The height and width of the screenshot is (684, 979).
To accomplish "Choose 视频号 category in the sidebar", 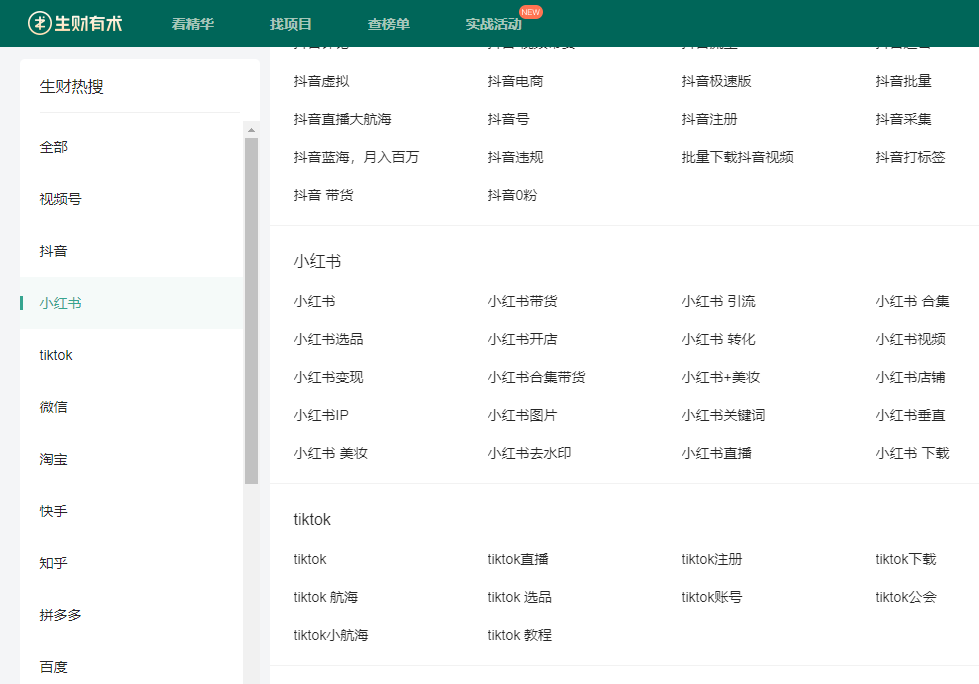I will pos(61,199).
